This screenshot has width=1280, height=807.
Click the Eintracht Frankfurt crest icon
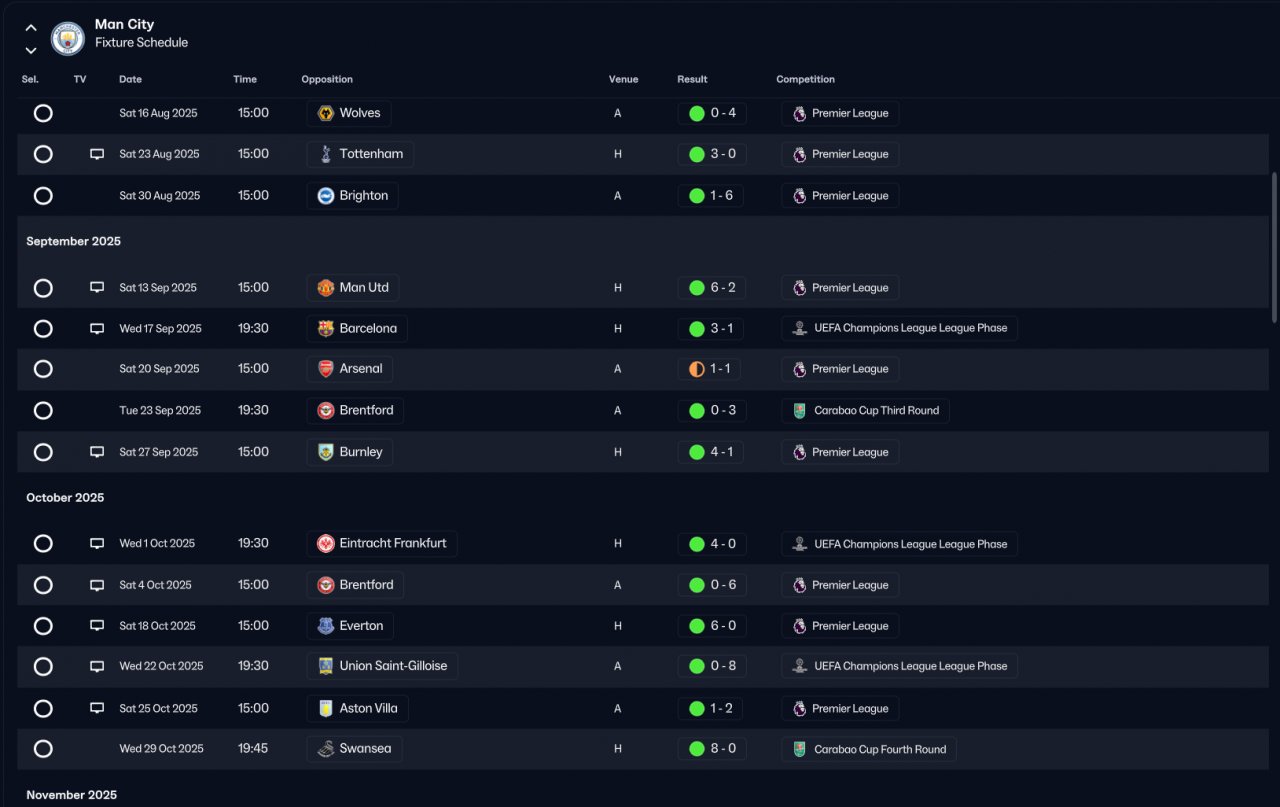[x=325, y=544]
